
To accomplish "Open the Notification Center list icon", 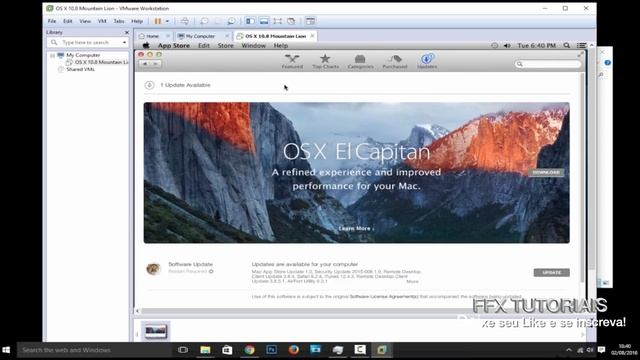I will point(581,46).
